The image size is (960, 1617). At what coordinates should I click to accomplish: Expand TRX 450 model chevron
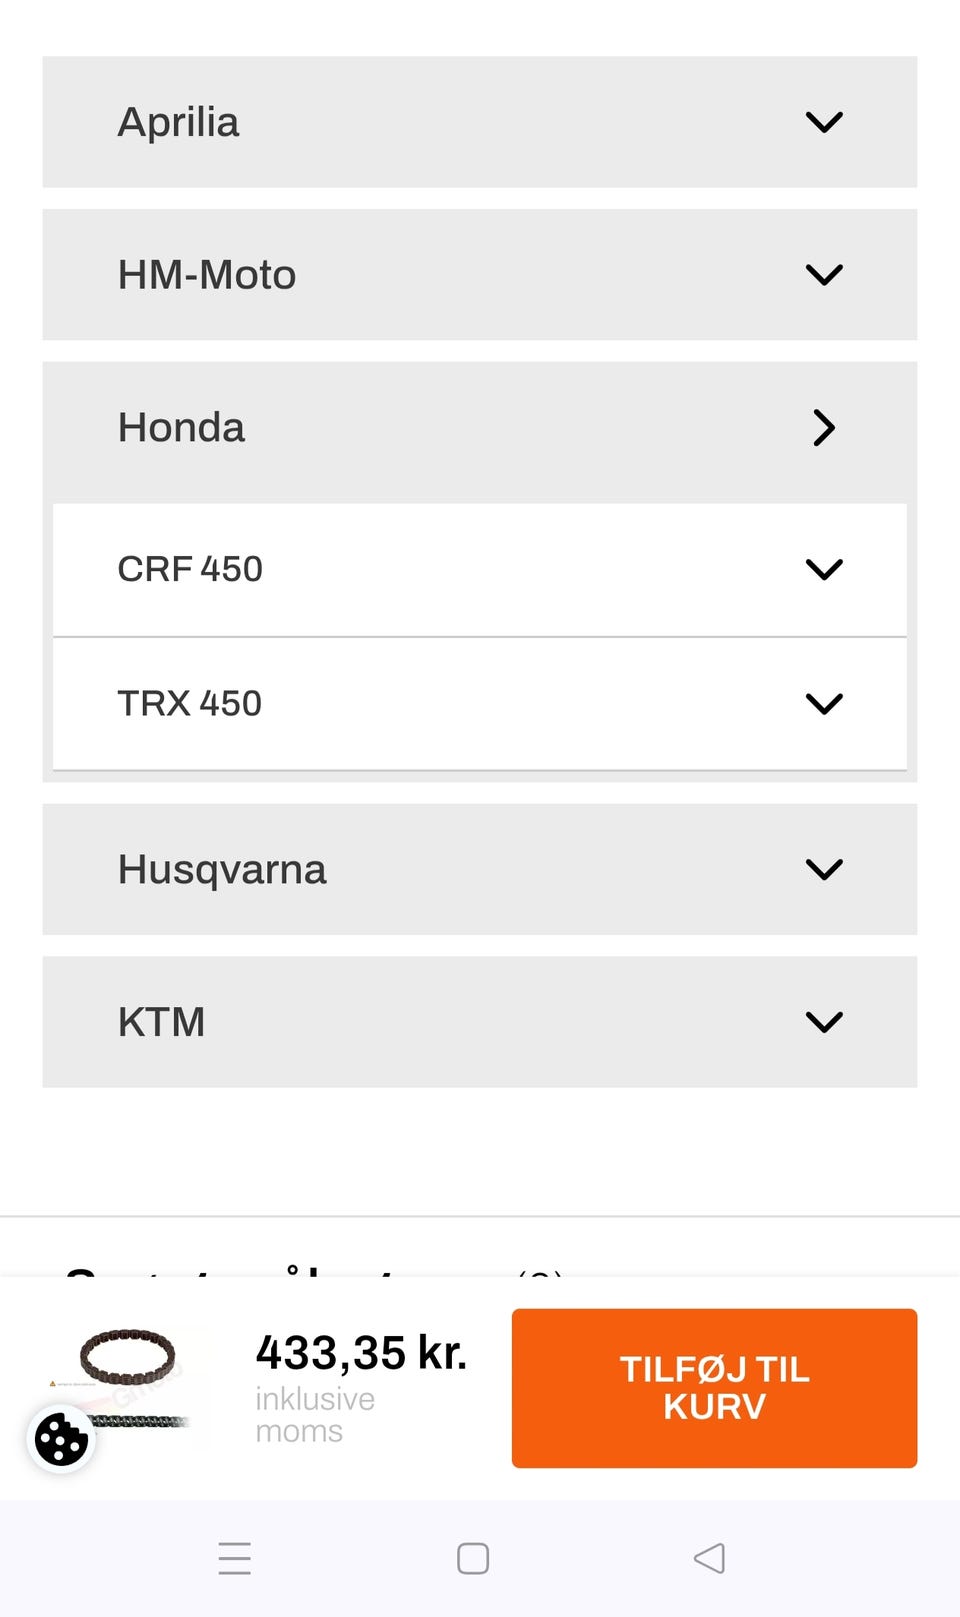click(824, 703)
